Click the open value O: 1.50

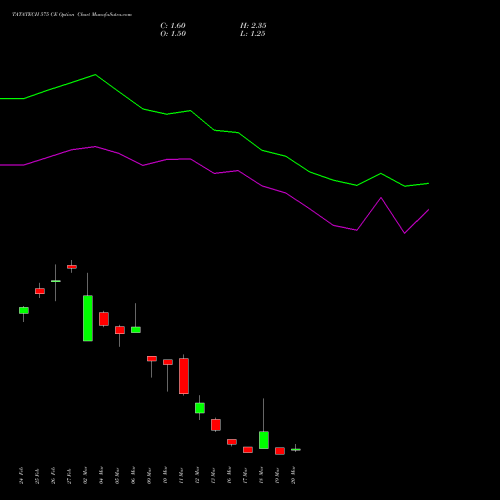click(173, 34)
